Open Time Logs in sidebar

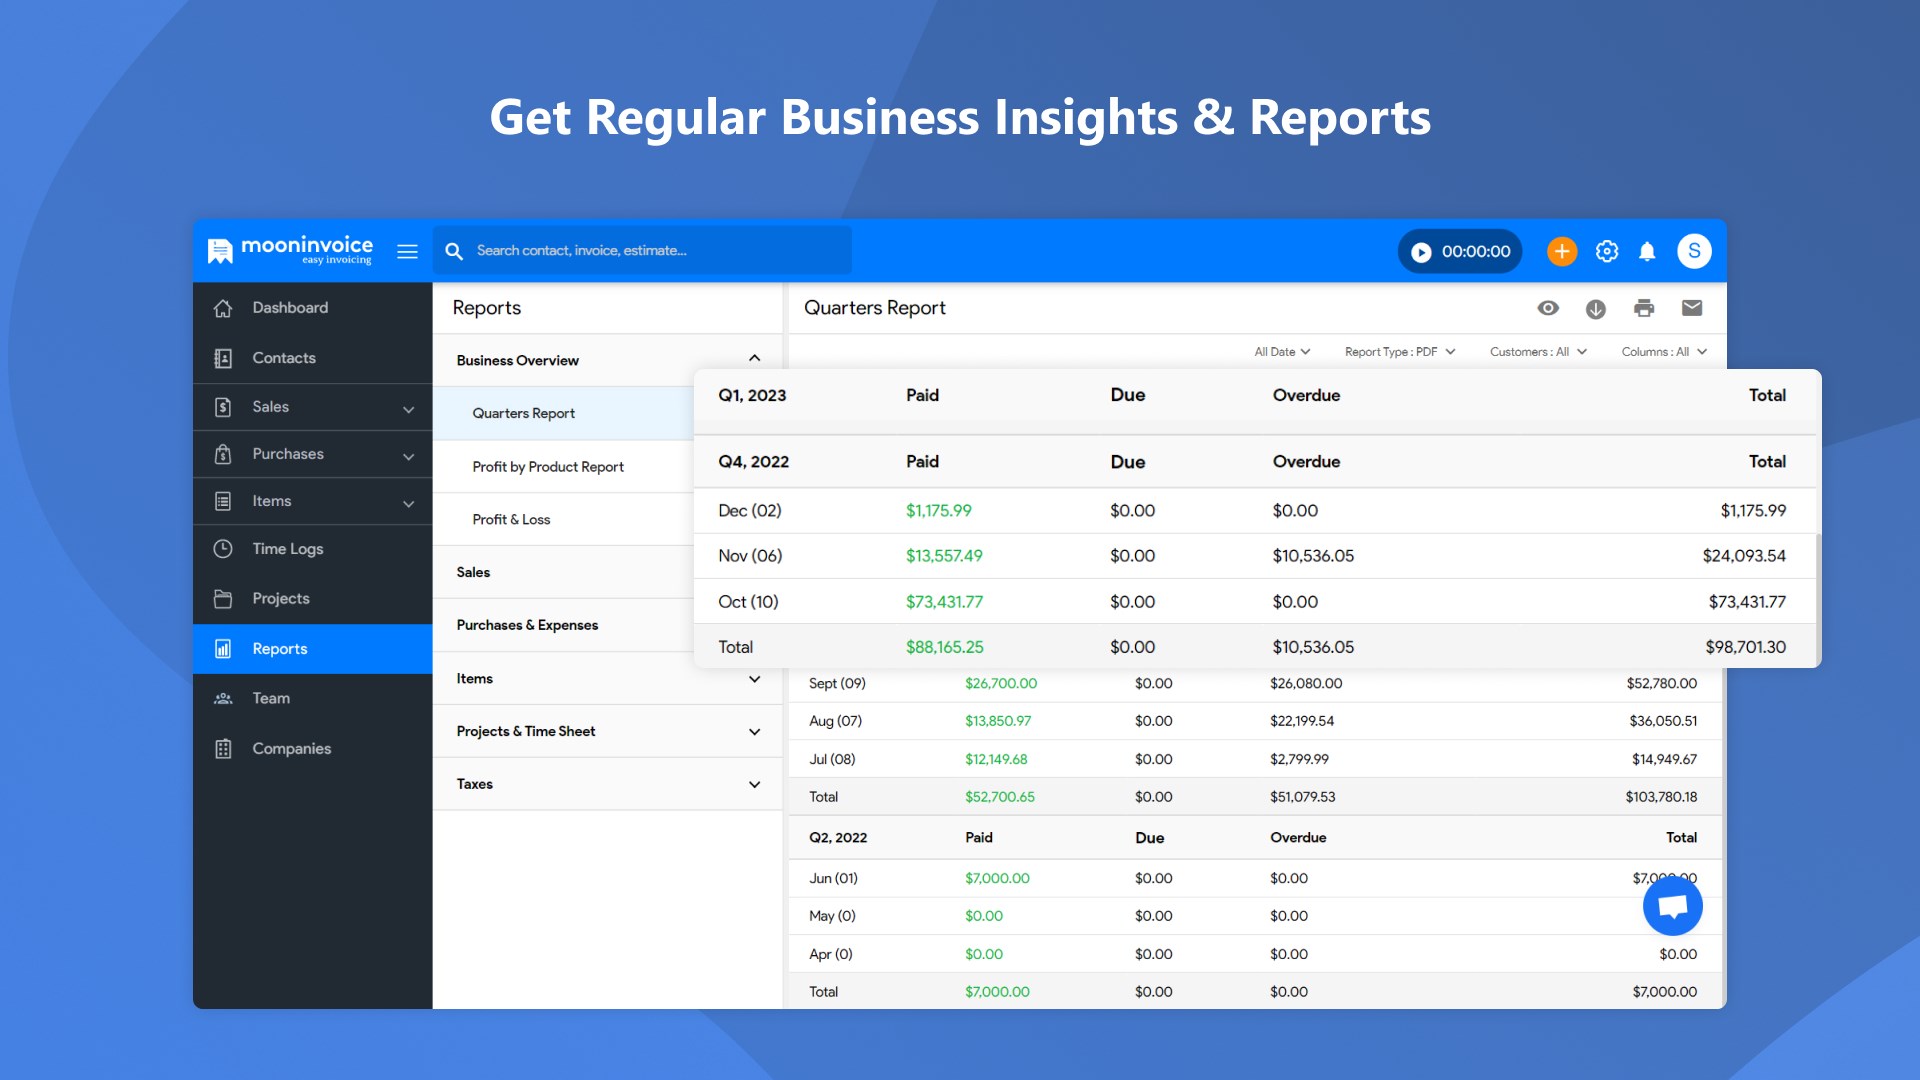[x=287, y=549]
